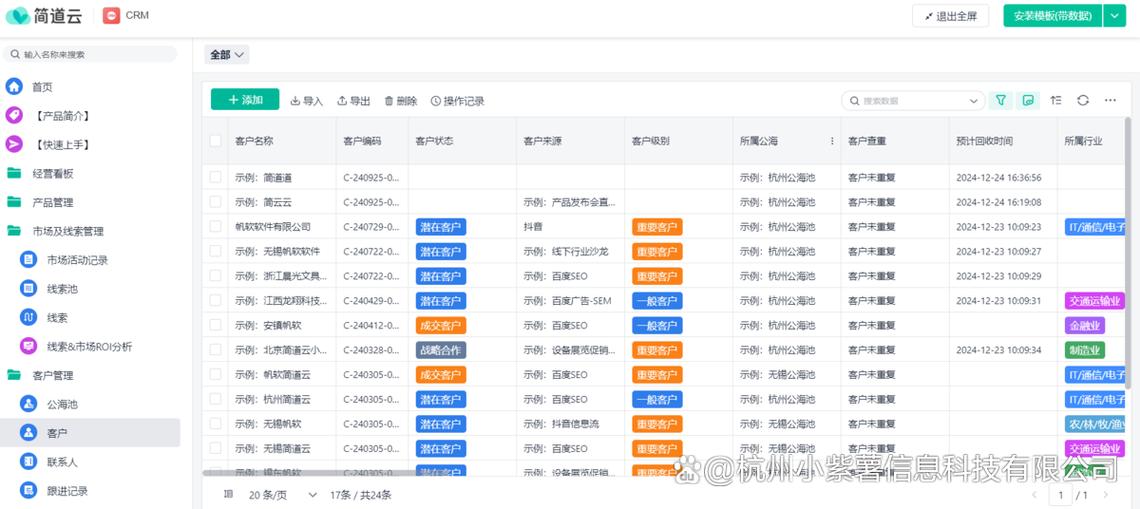The width and height of the screenshot is (1140, 509).
Task: Open 所属公海 column options dots
Action: (832, 141)
